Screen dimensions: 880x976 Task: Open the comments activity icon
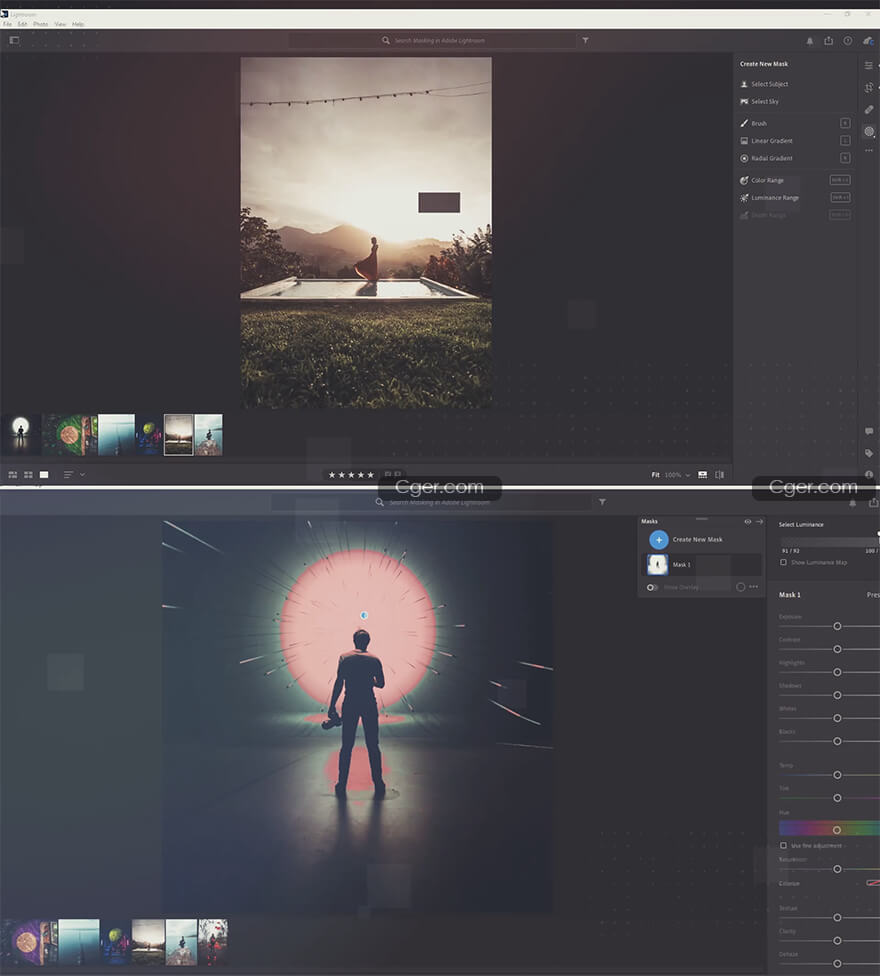point(869,431)
